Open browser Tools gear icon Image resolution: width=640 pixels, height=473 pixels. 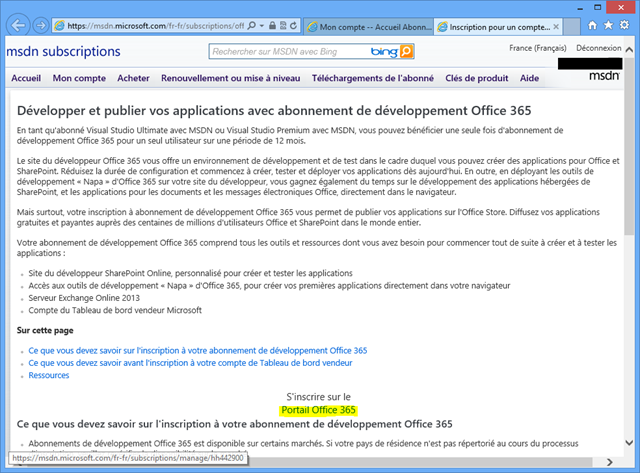click(x=624, y=25)
